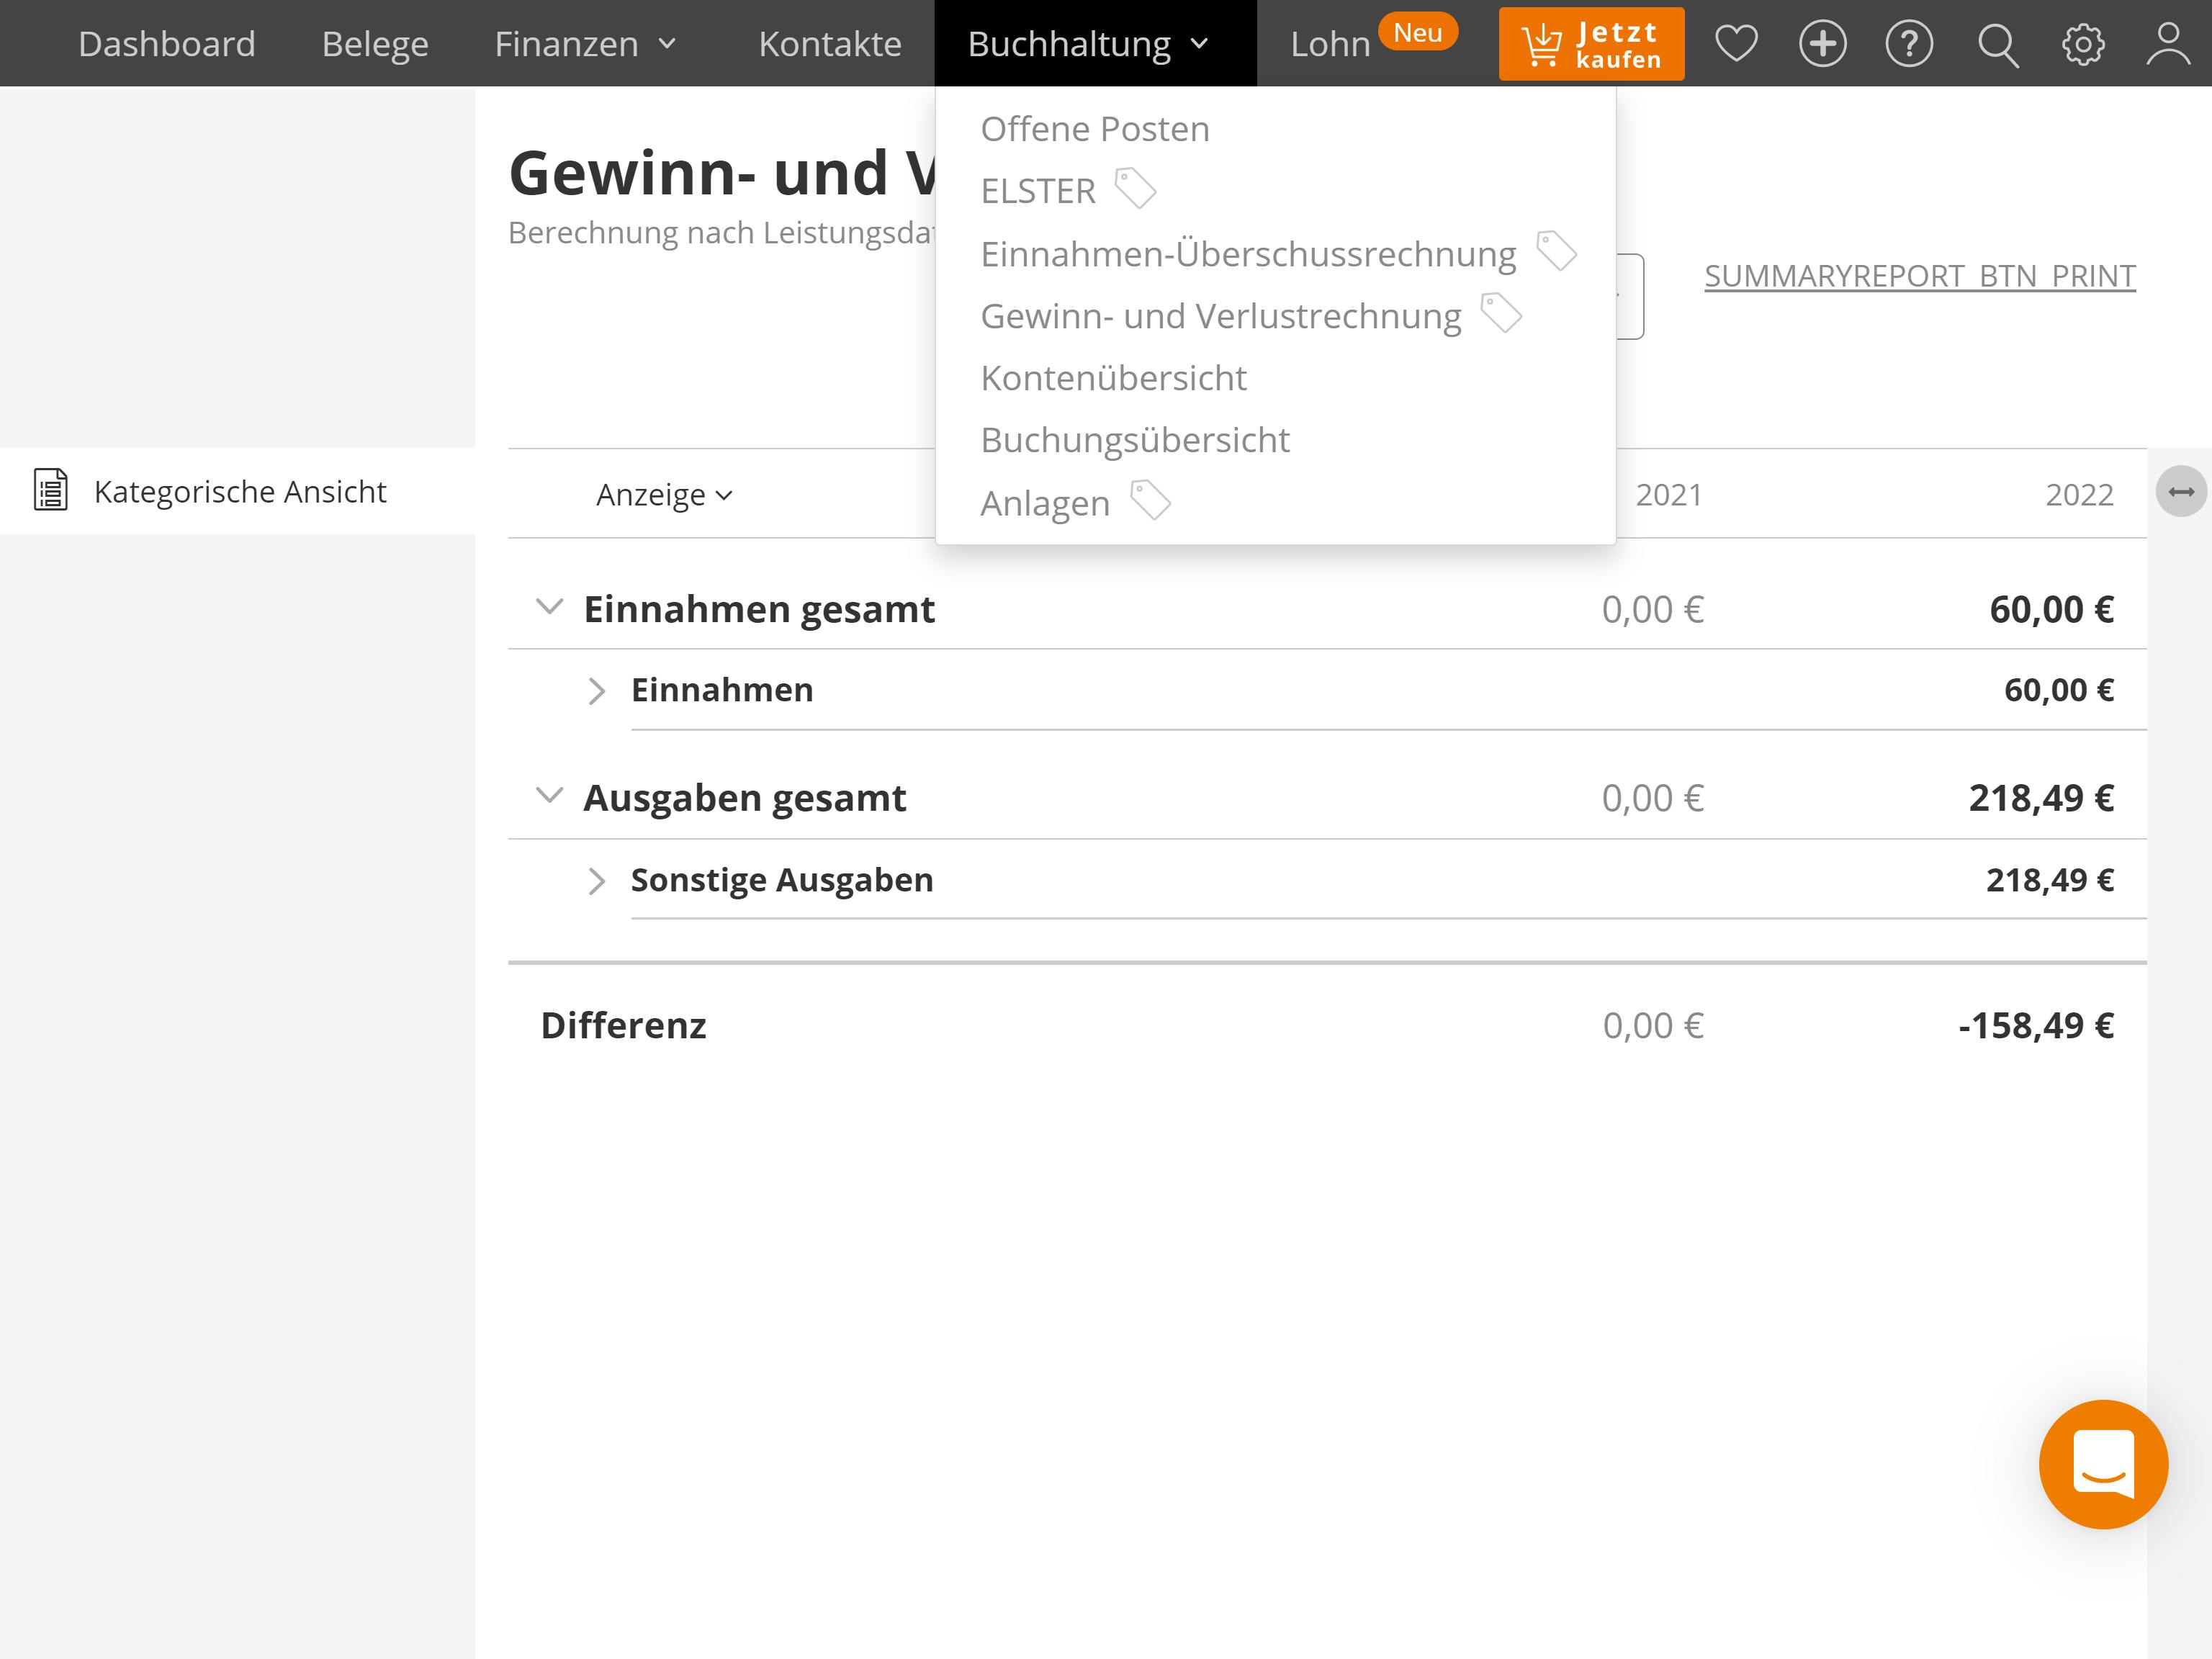Open Kontenübersicht from the dropdown

(x=1113, y=378)
